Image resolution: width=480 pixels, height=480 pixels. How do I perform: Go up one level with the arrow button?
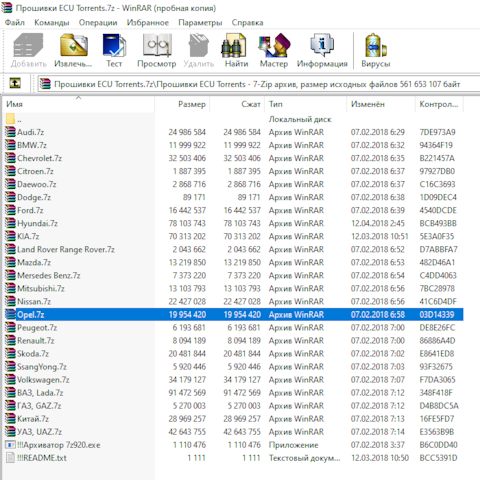click(x=15, y=83)
